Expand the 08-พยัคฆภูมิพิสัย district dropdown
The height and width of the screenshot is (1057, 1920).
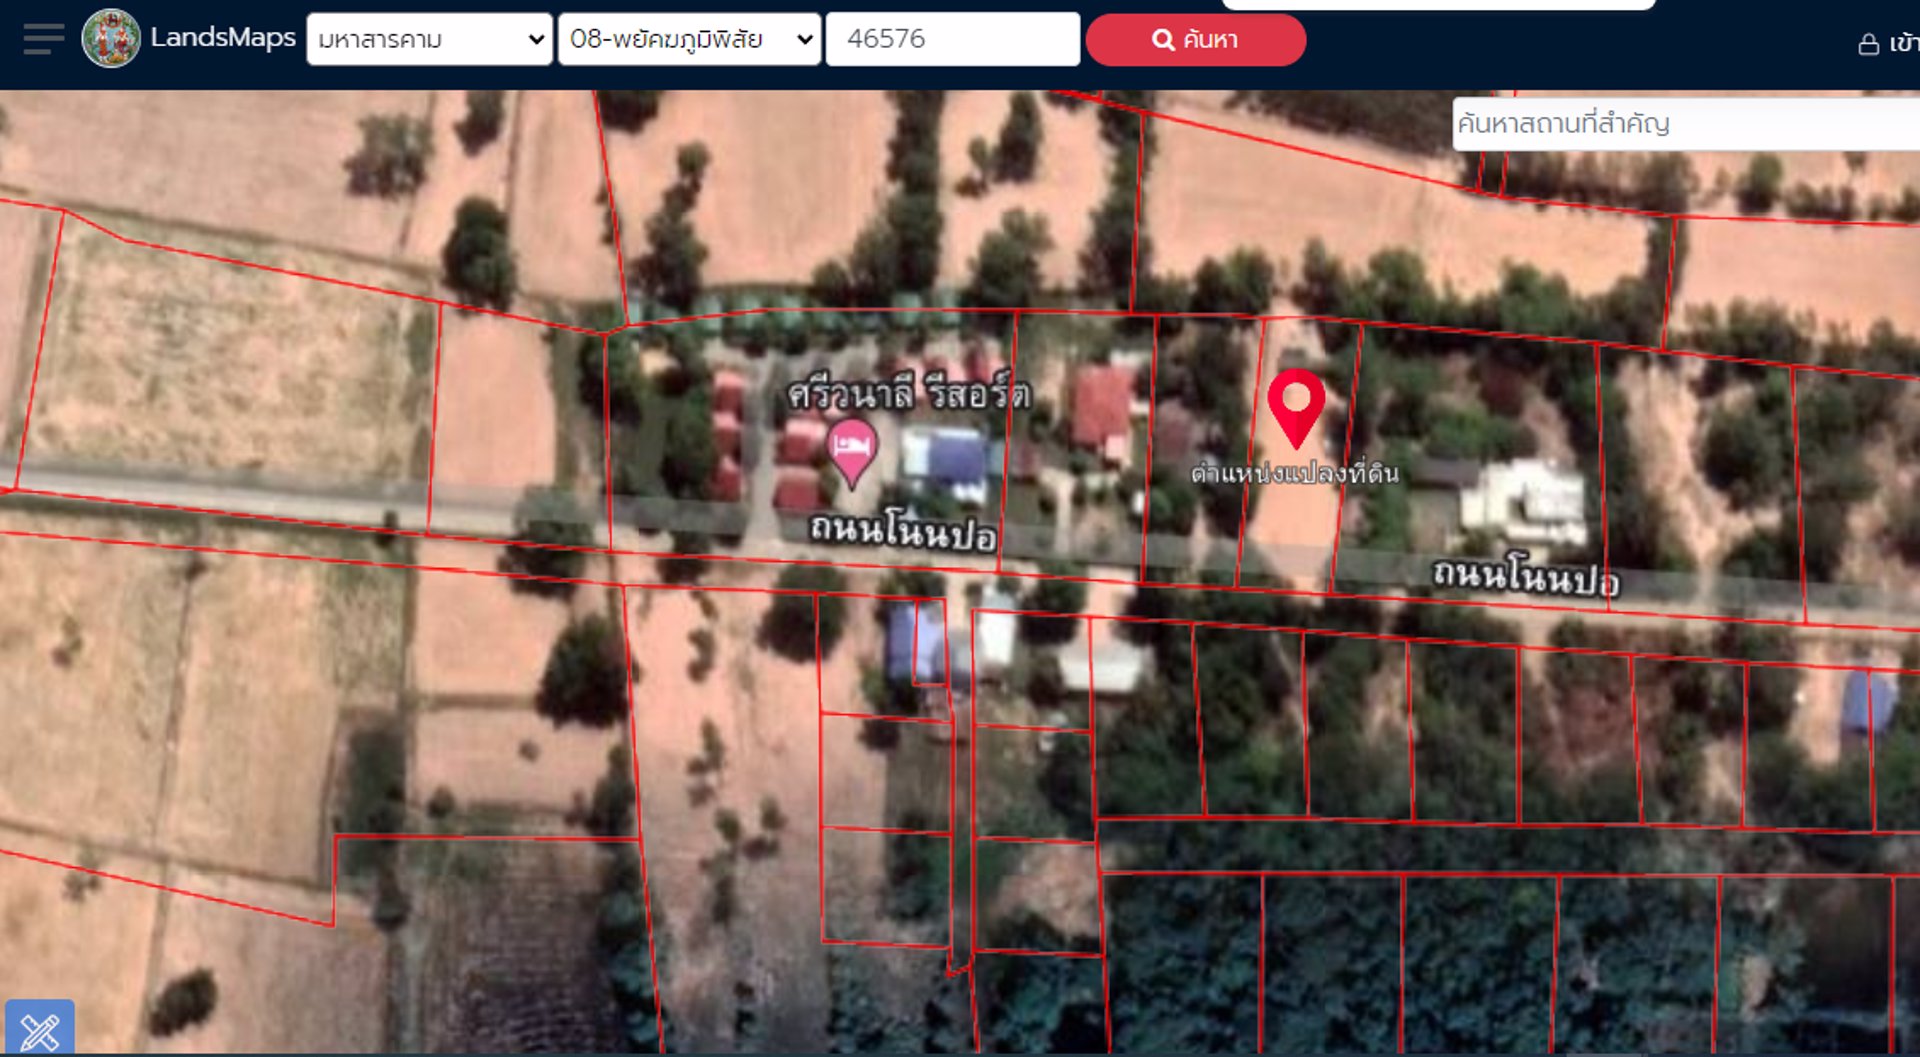tap(689, 39)
